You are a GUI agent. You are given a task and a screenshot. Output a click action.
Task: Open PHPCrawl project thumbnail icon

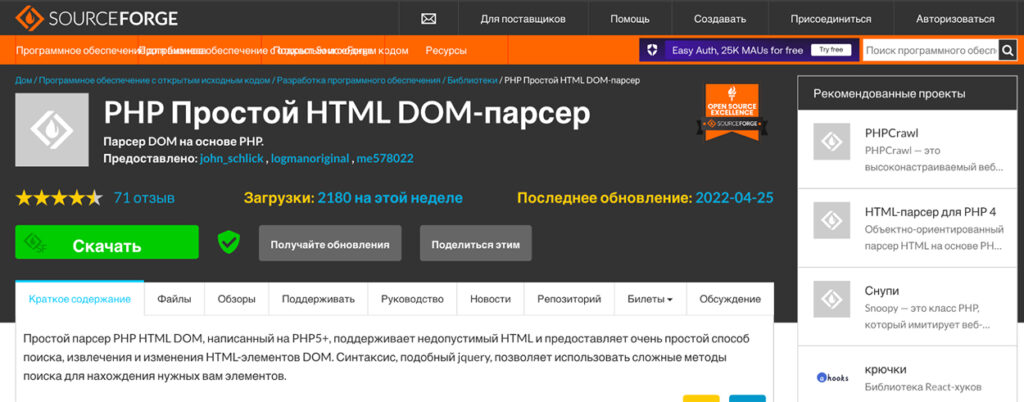point(831,141)
